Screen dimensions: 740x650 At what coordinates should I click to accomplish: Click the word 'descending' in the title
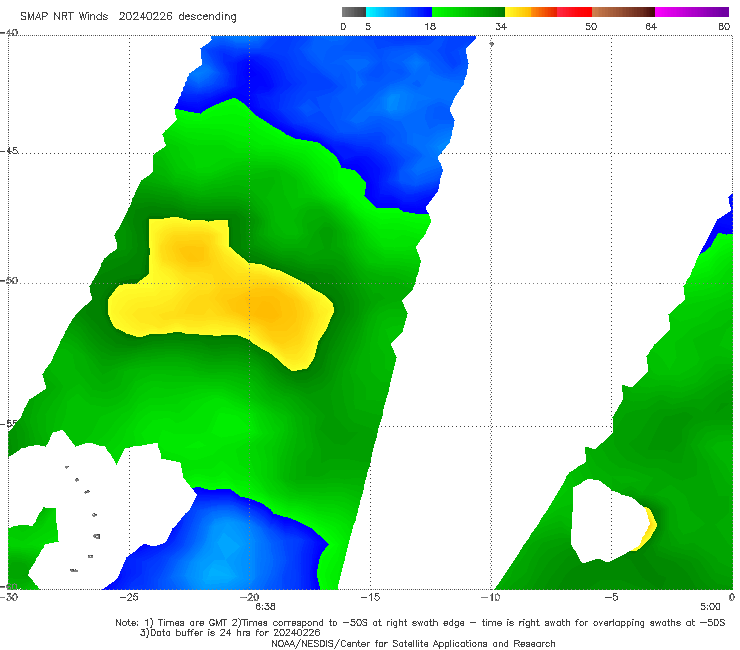(207, 17)
